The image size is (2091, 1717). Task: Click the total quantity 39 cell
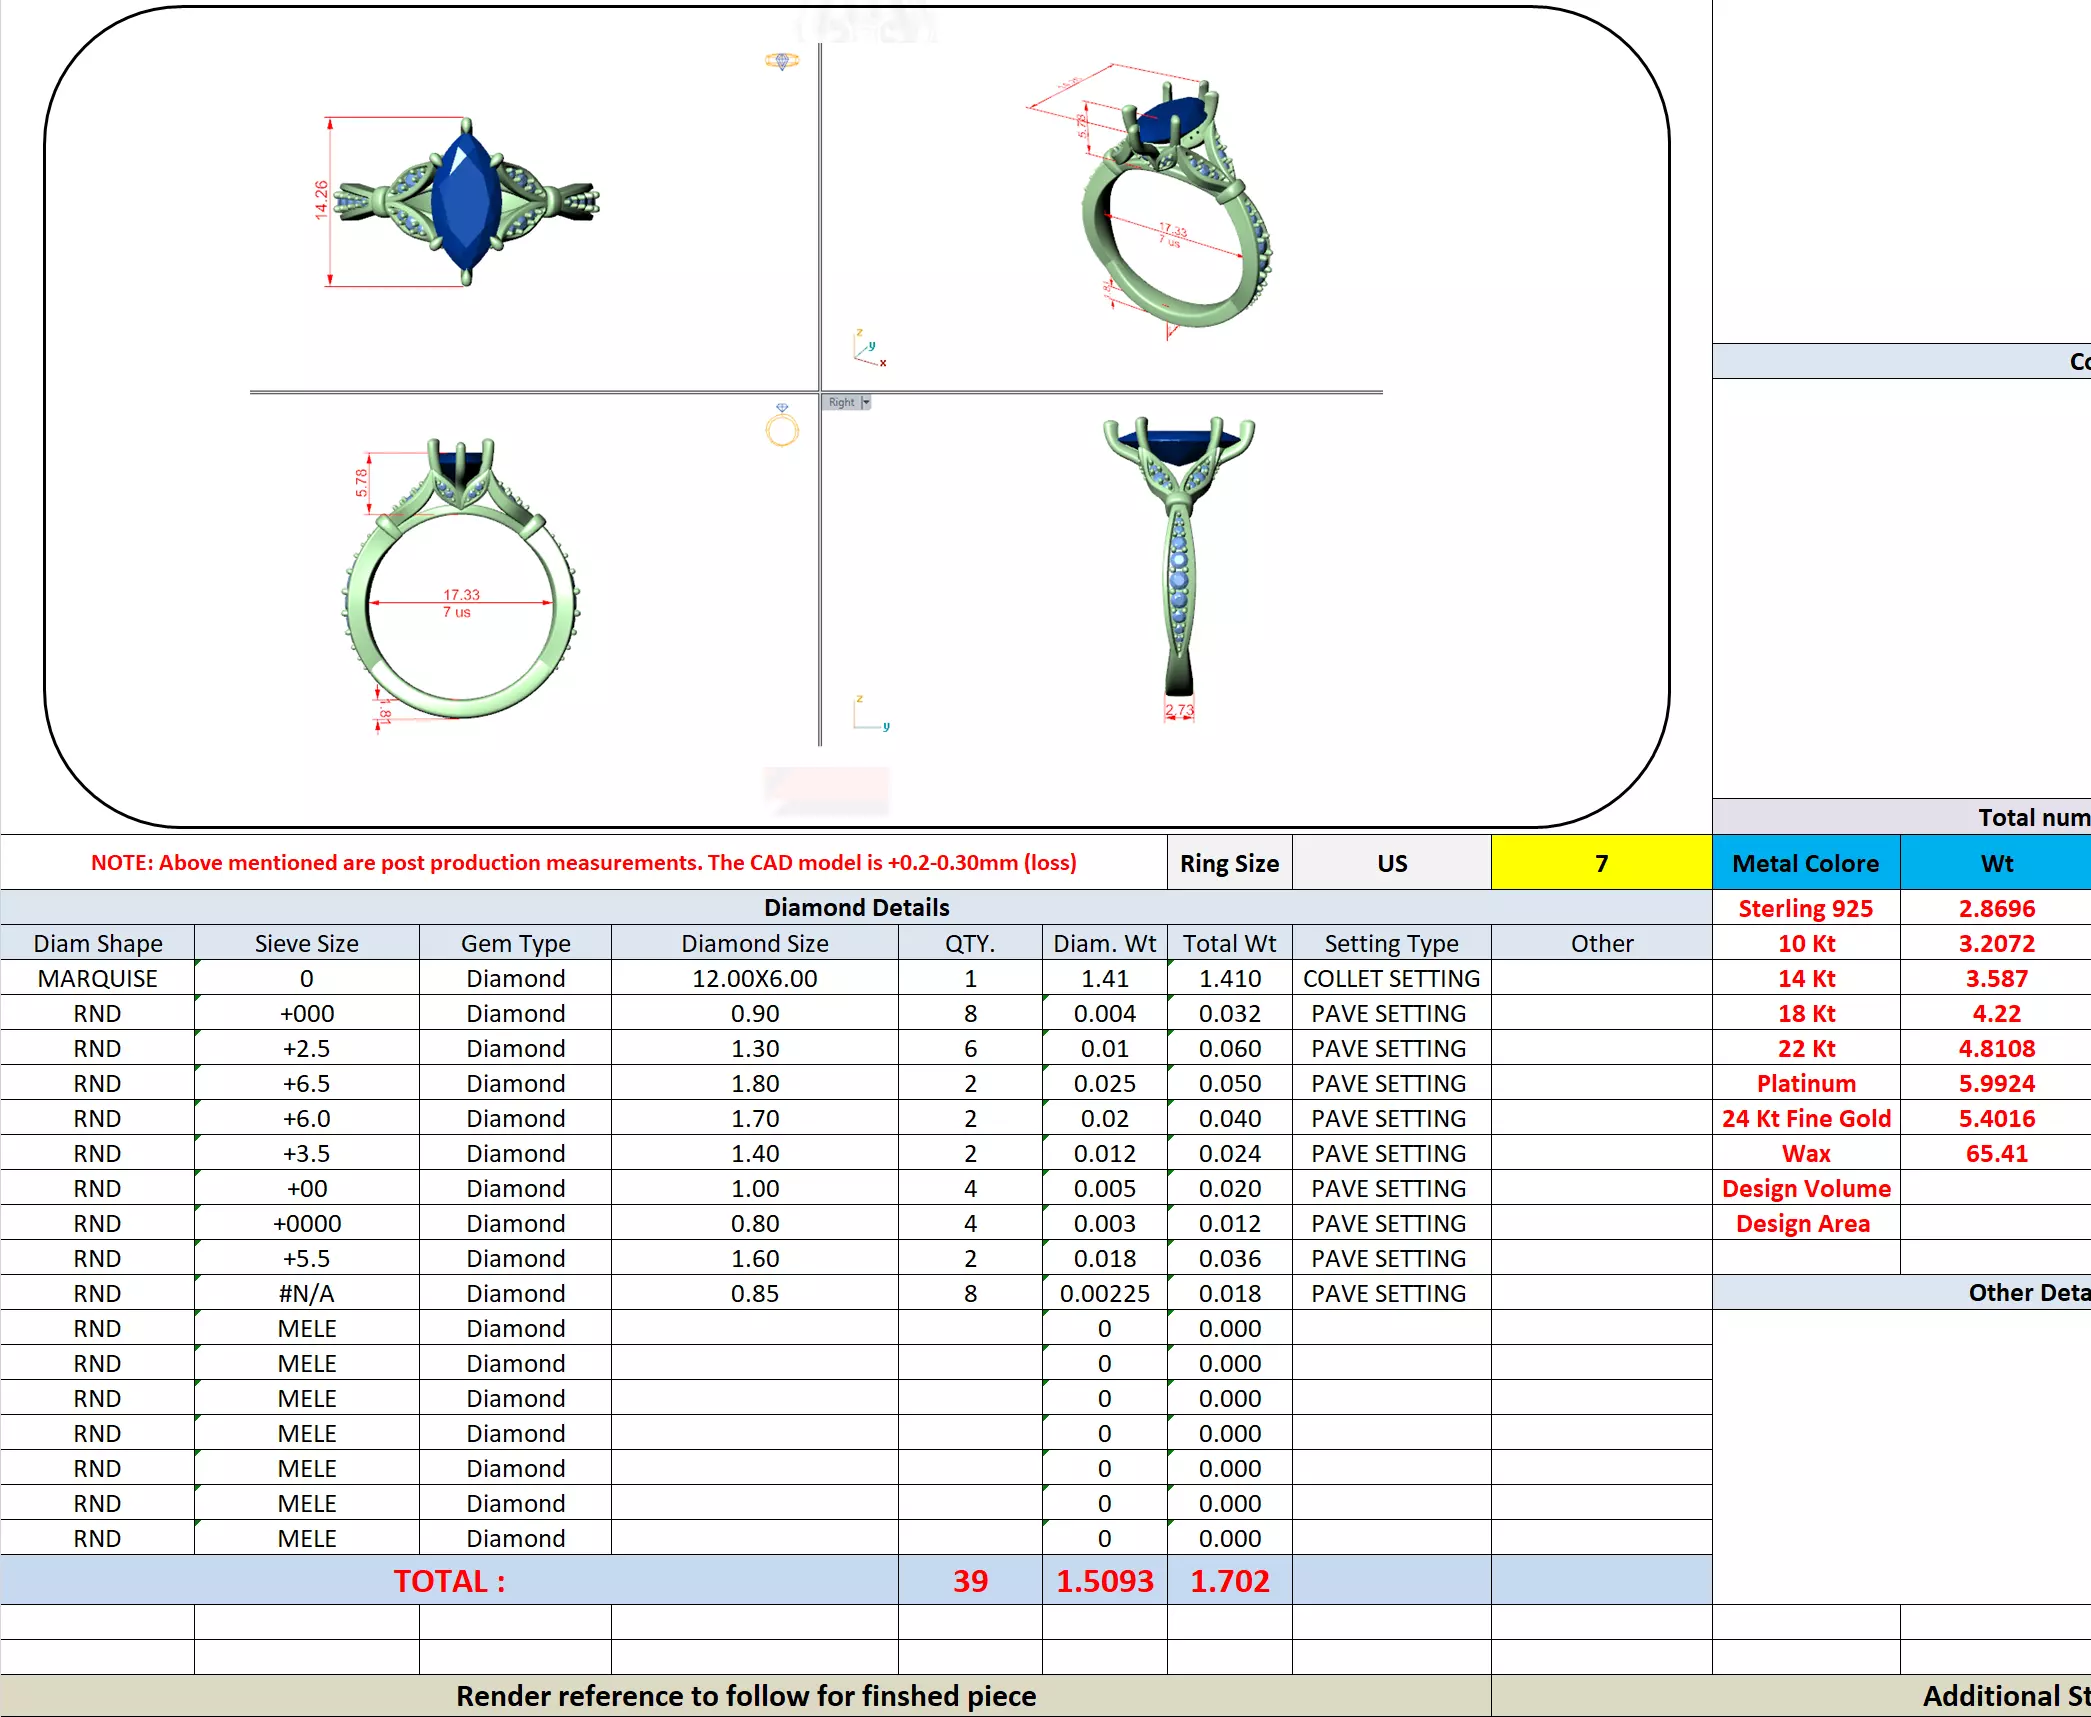(x=969, y=1580)
